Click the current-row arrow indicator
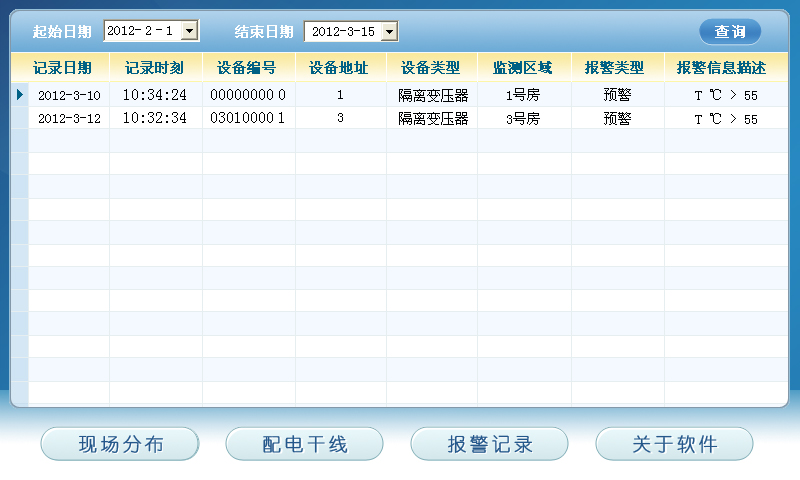Viewport: 800px width, 480px height. pos(19,95)
